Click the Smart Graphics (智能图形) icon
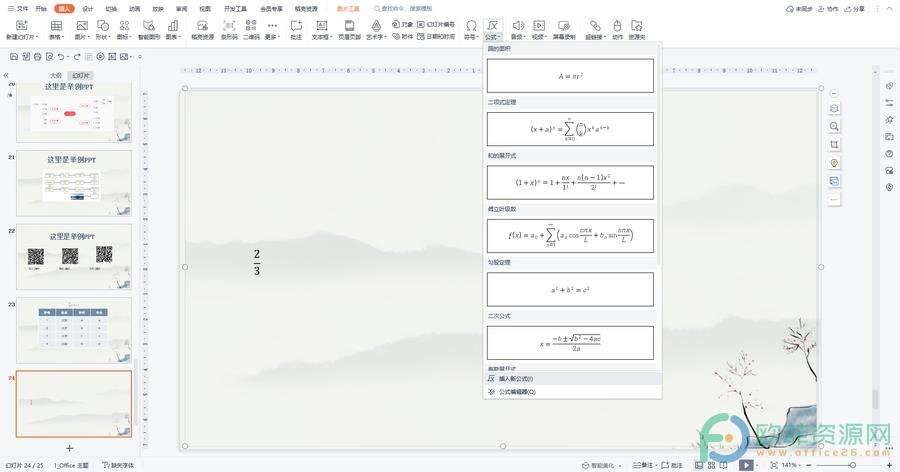Viewport: 900px width, 472px height. tap(148, 27)
